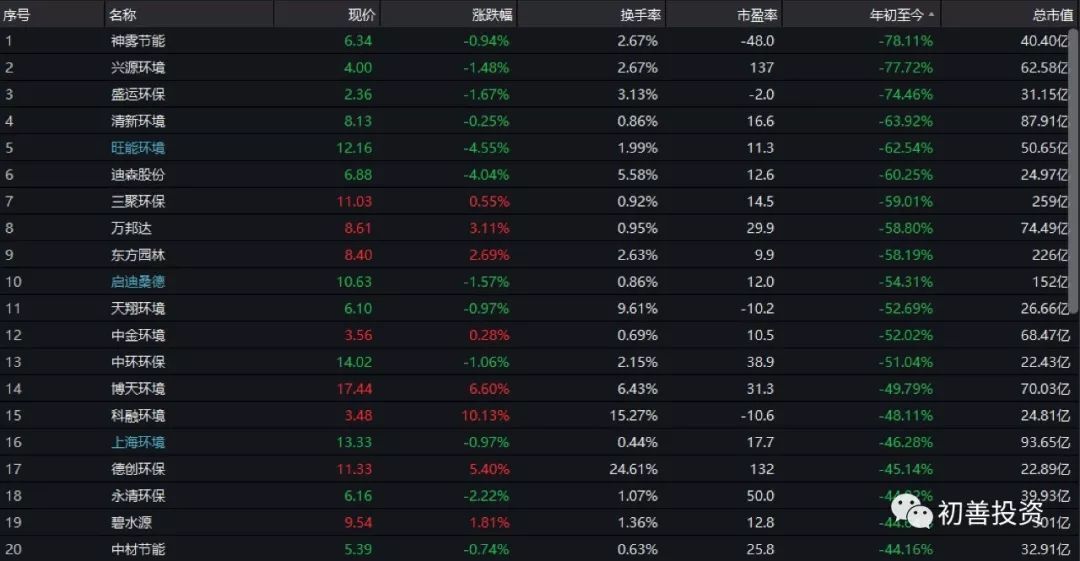Open stock 万邦达
This screenshot has width=1080, height=561.
[131, 228]
